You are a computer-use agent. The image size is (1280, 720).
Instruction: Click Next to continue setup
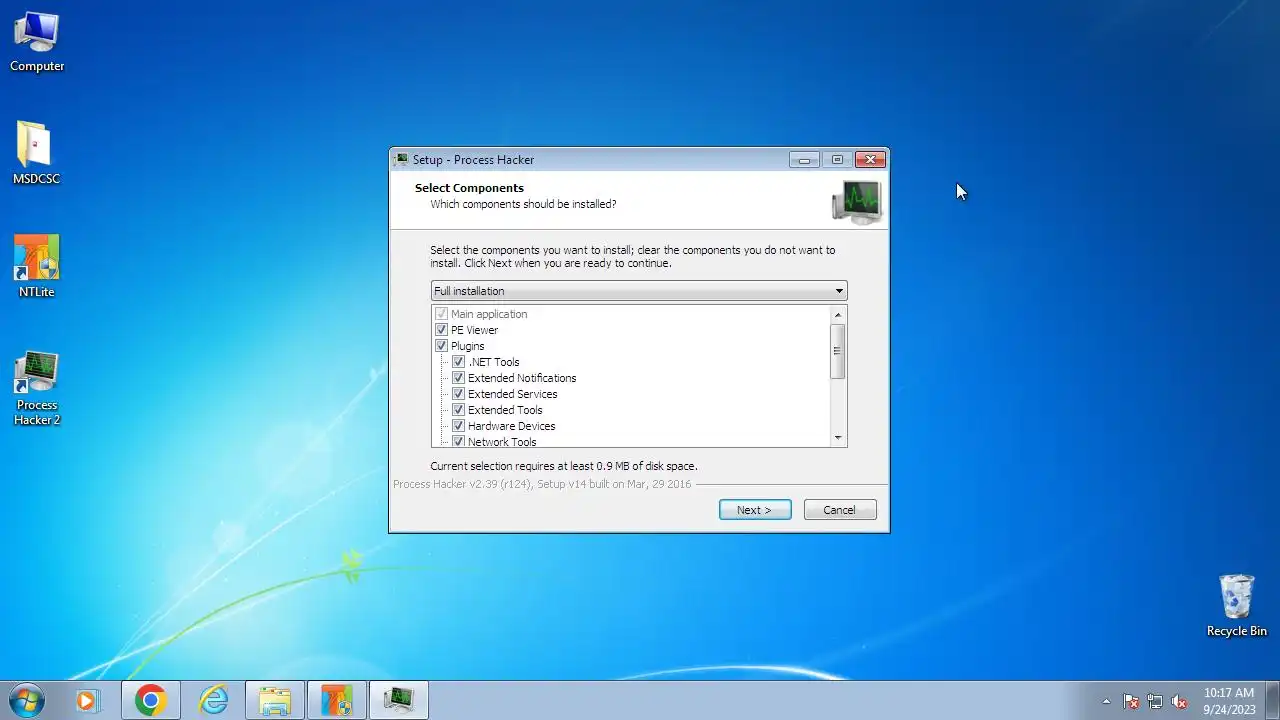coord(755,510)
